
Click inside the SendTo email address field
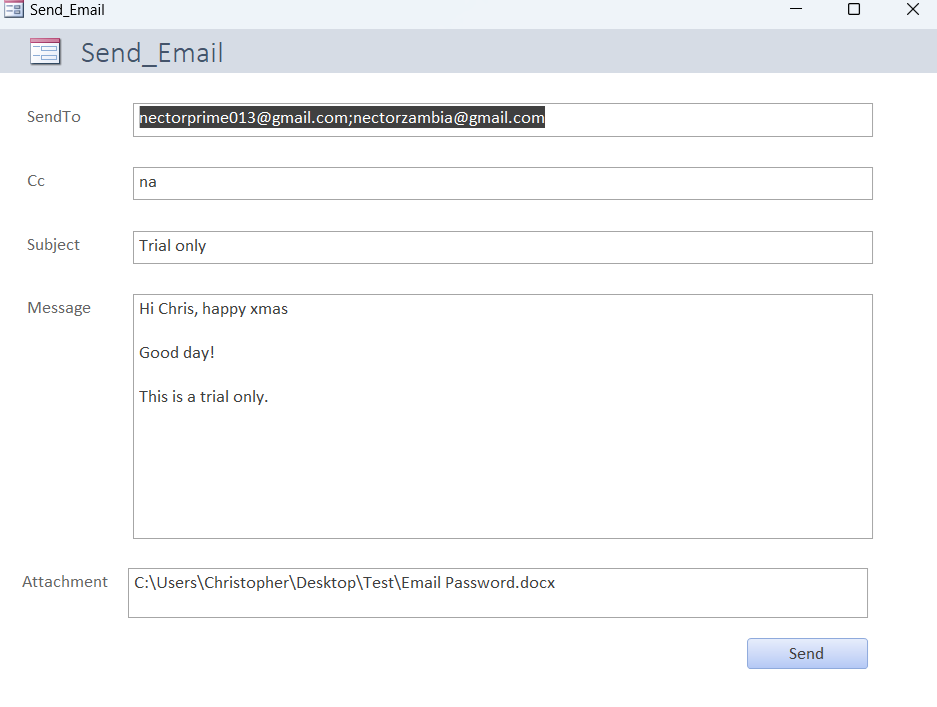coord(502,119)
